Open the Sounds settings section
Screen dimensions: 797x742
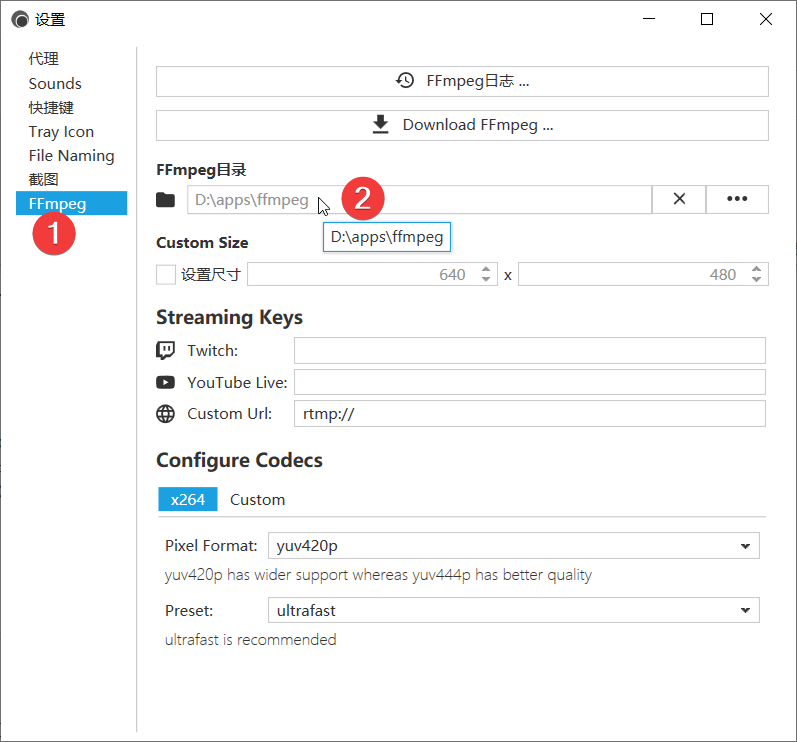pyautogui.click(x=55, y=84)
